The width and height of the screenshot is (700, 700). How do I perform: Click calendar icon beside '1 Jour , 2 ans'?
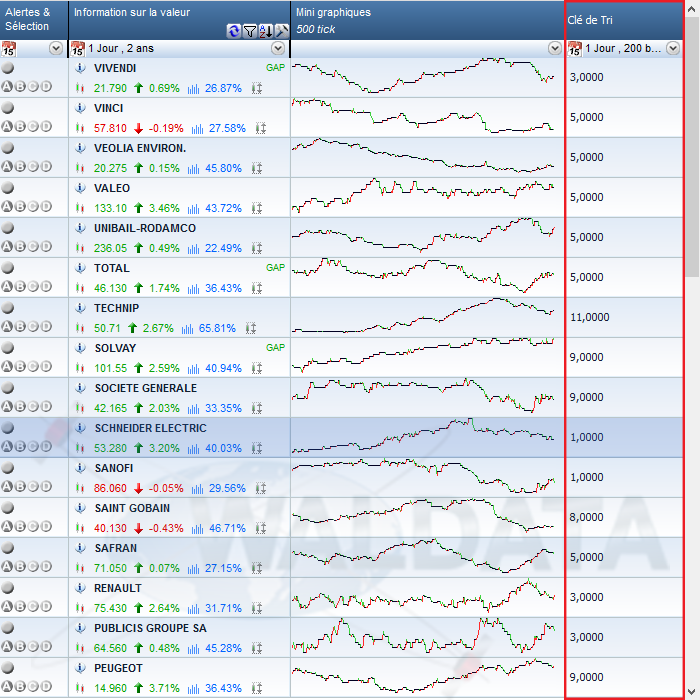78,49
